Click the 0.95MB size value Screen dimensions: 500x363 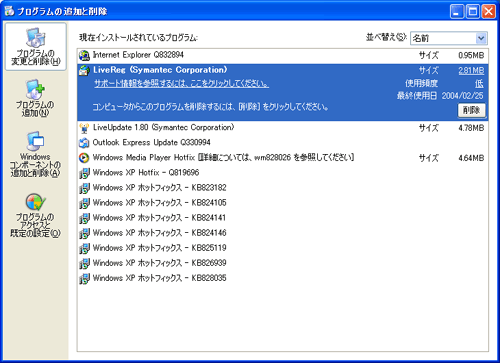point(471,55)
